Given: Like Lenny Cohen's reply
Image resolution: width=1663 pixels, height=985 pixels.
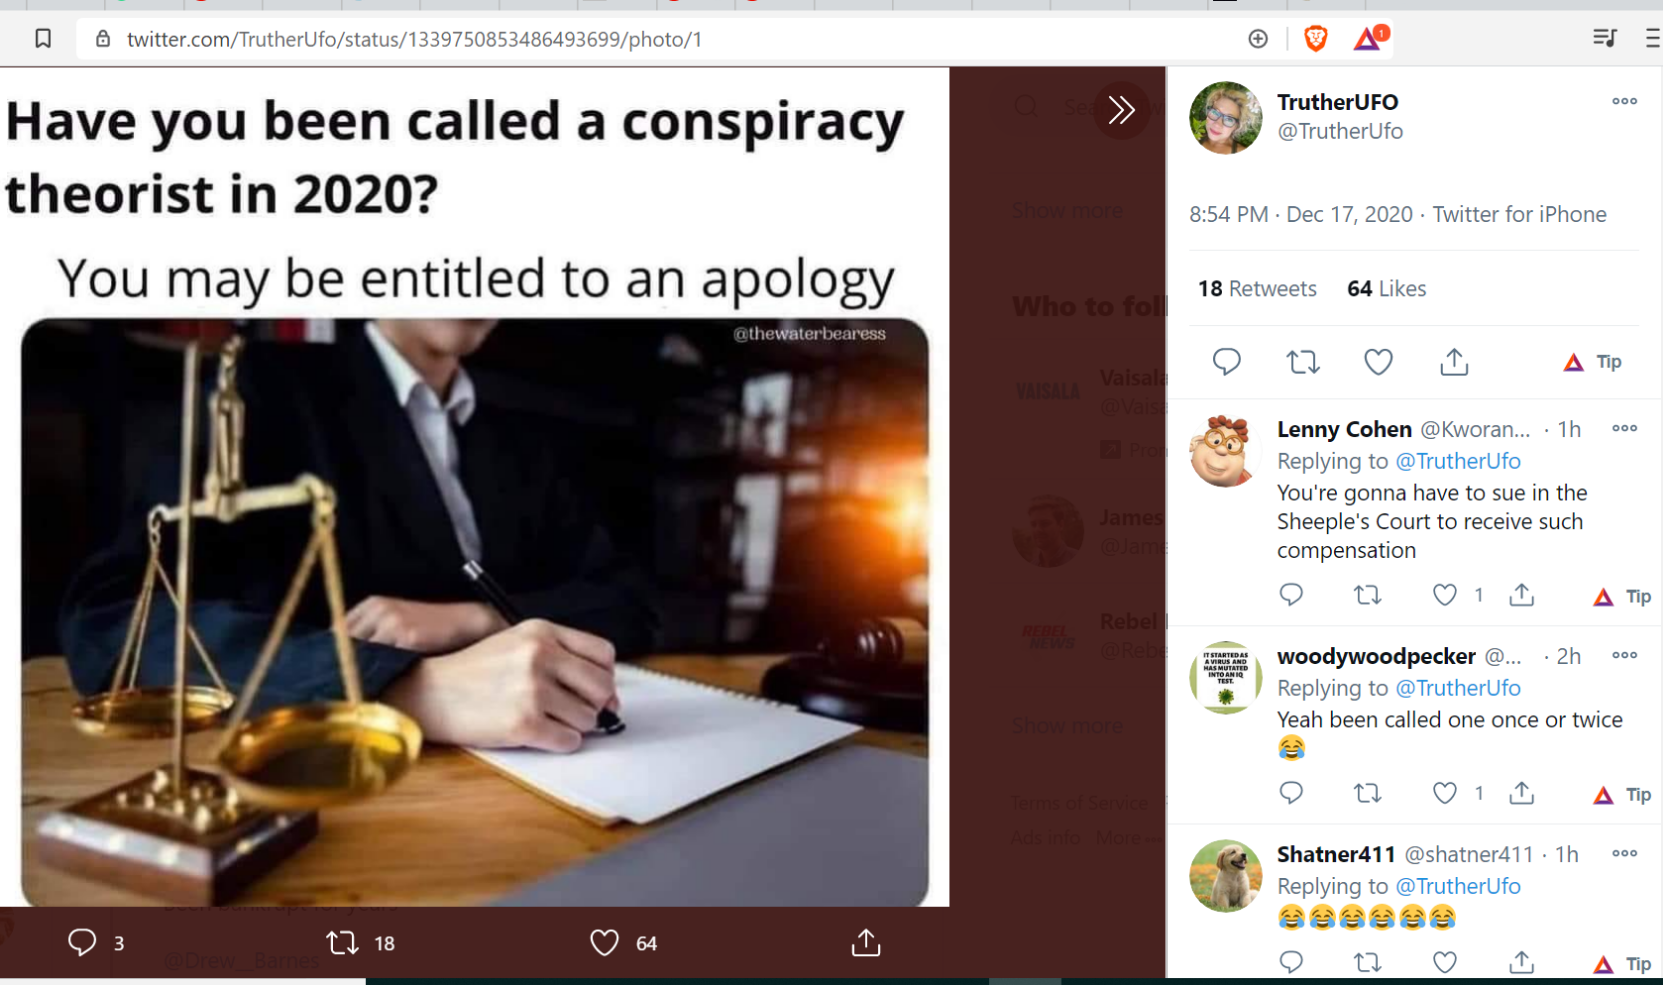Looking at the screenshot, I should coord(1445,595).
